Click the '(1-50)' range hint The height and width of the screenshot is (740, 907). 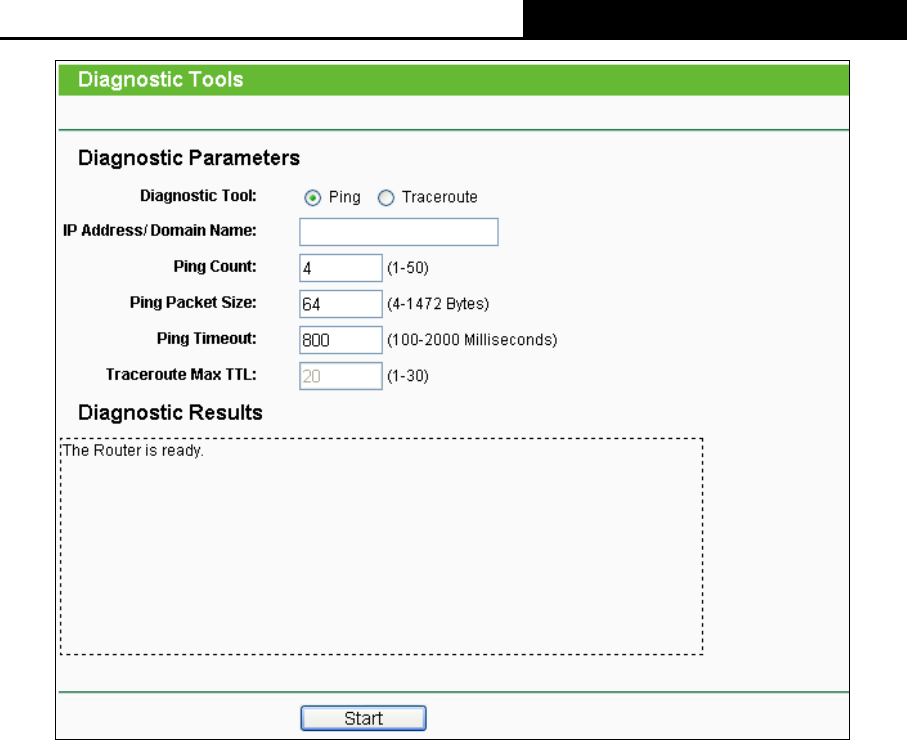[408, 268]
